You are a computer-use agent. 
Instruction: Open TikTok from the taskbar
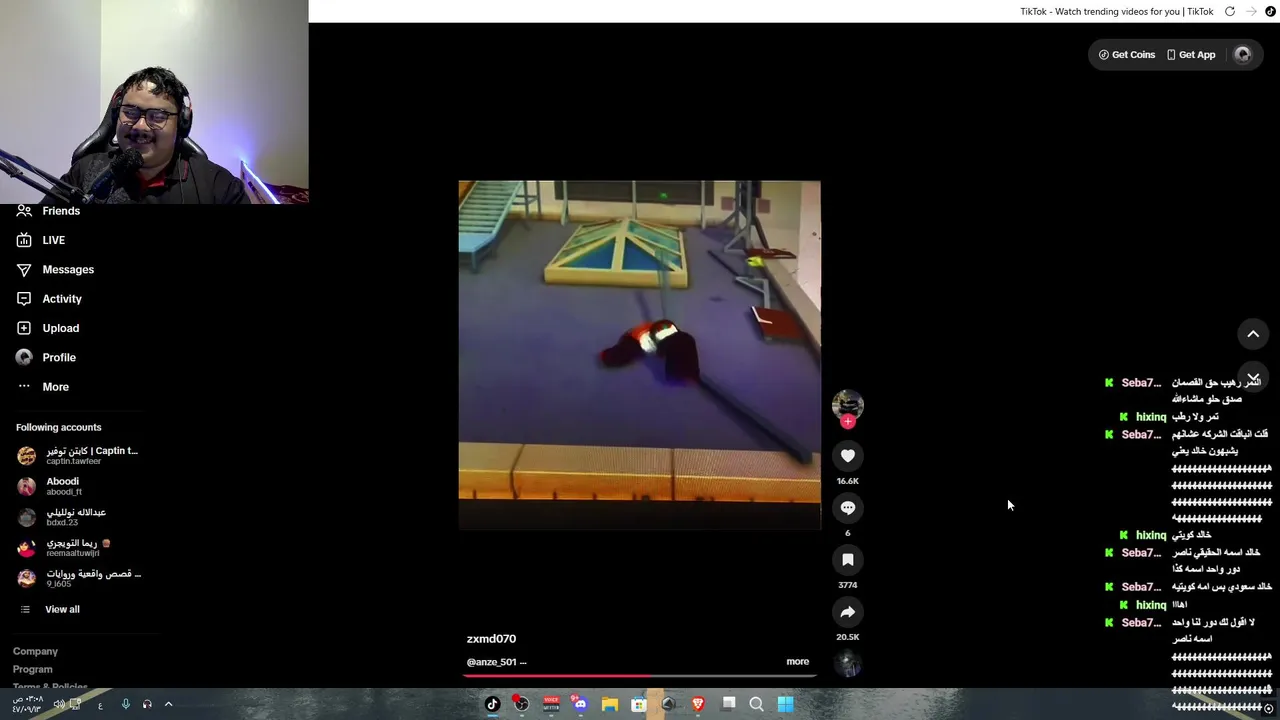(492, 704)
